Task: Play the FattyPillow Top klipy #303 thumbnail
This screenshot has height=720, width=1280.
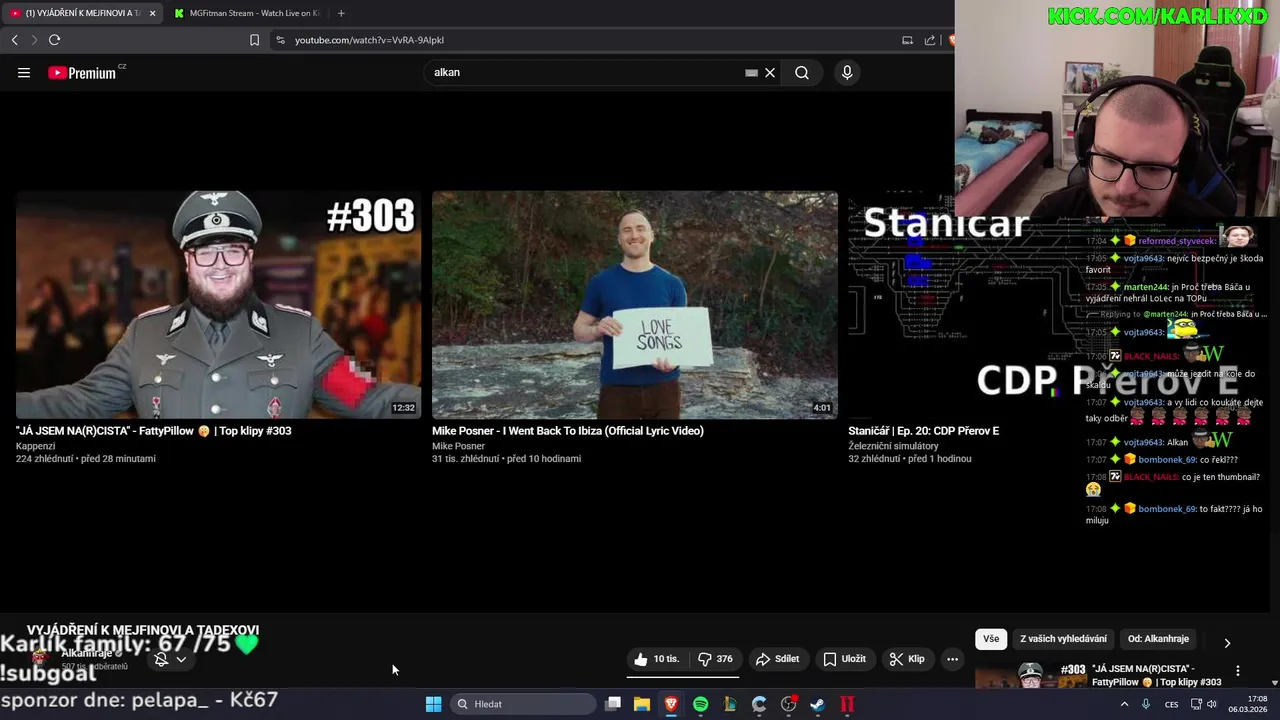Action: pyautogui.click(x=218, y=305)
